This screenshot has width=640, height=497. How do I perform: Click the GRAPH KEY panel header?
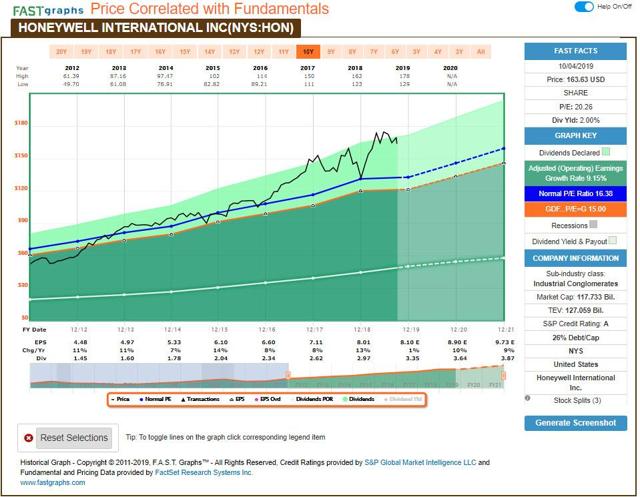point(576,135)
